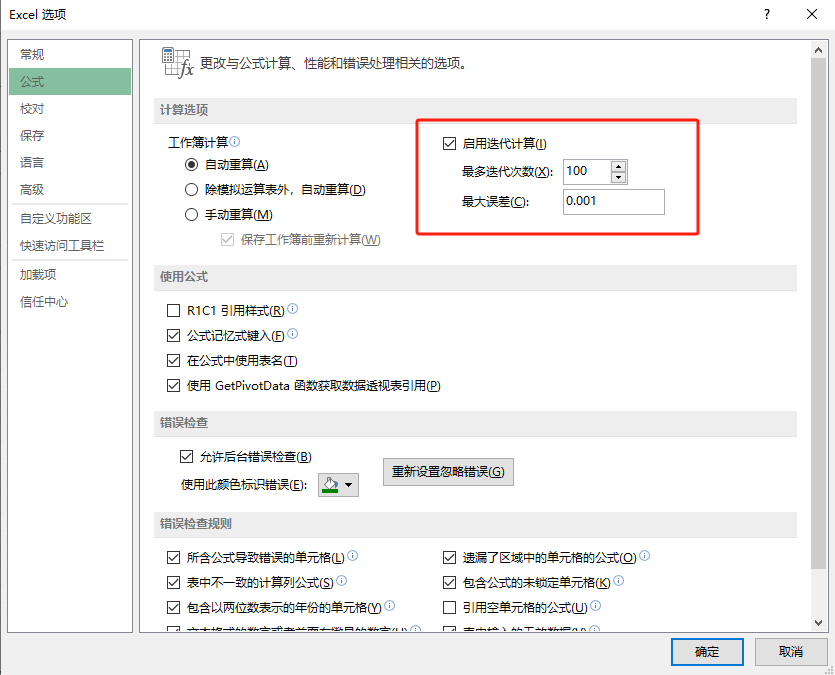
Task: Close the Excel 选项 dialog
Action: tap(812, 14)
